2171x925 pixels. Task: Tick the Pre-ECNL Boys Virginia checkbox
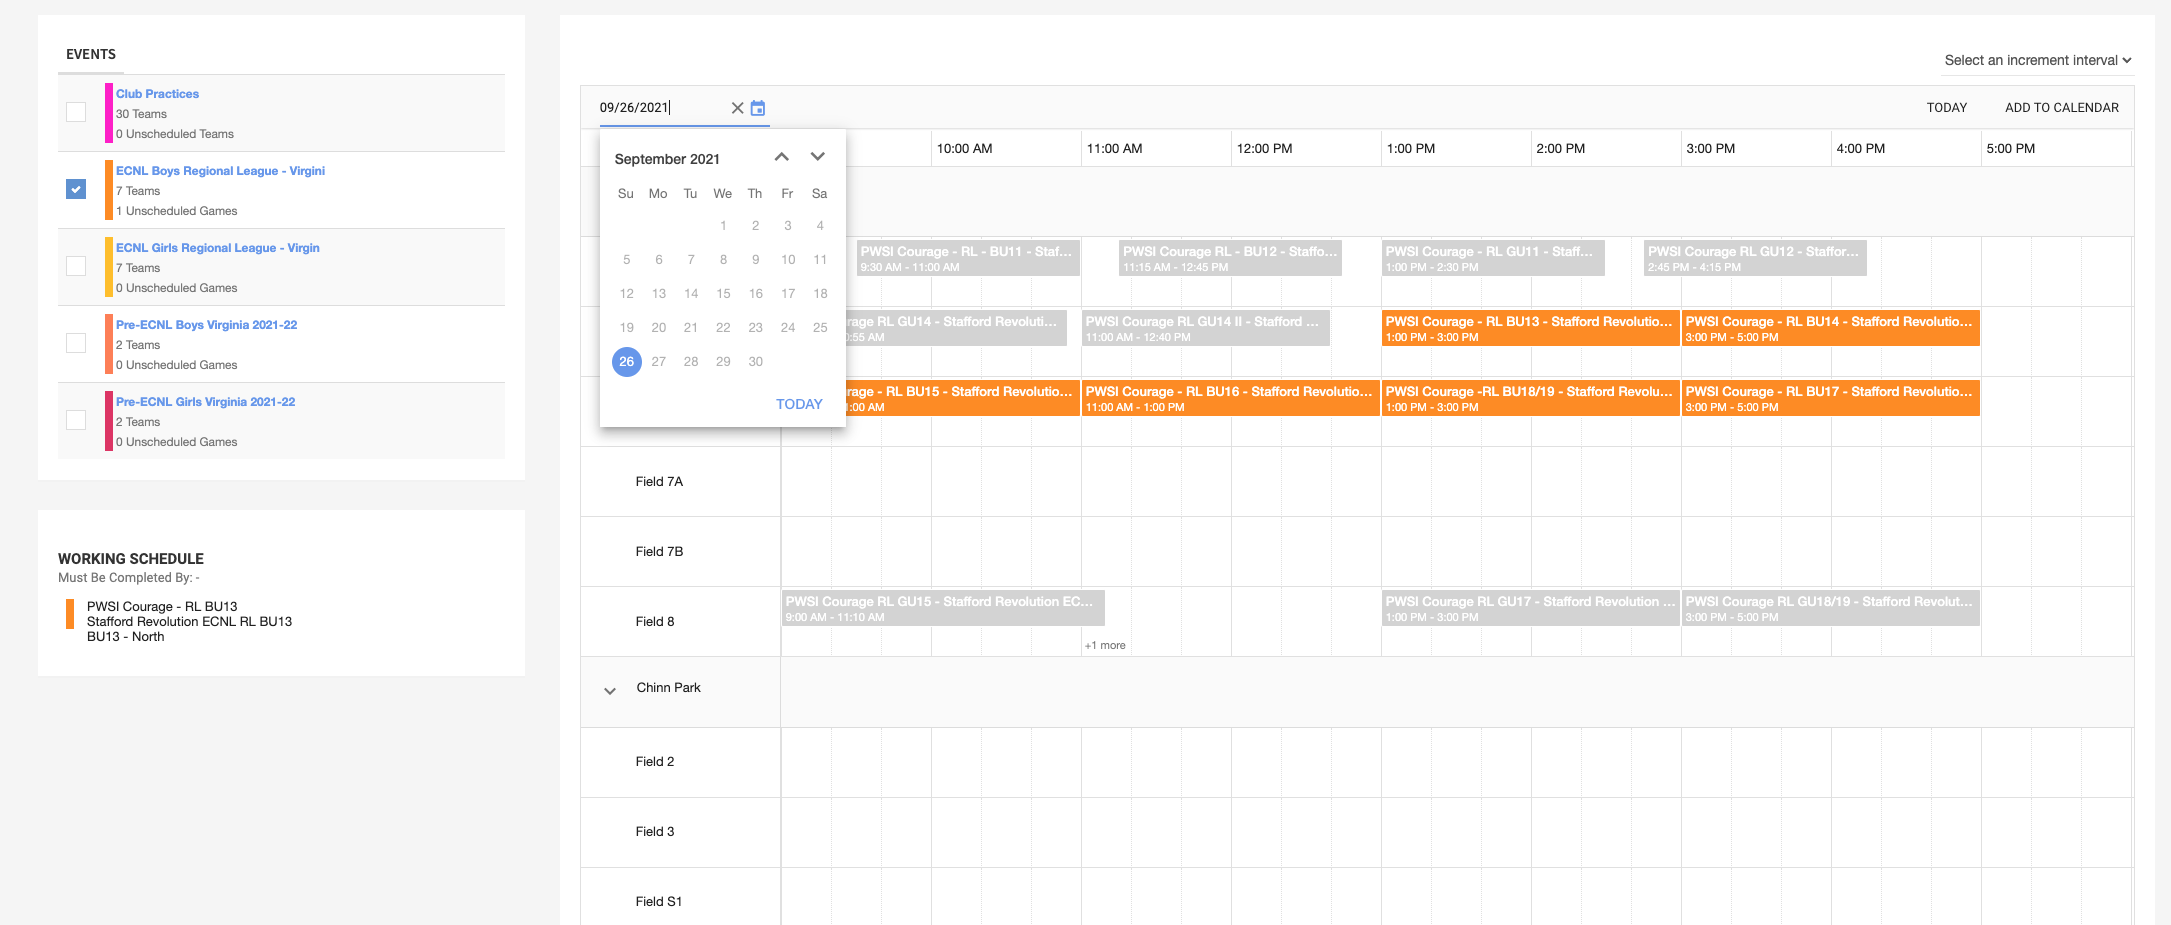(76, 343)
